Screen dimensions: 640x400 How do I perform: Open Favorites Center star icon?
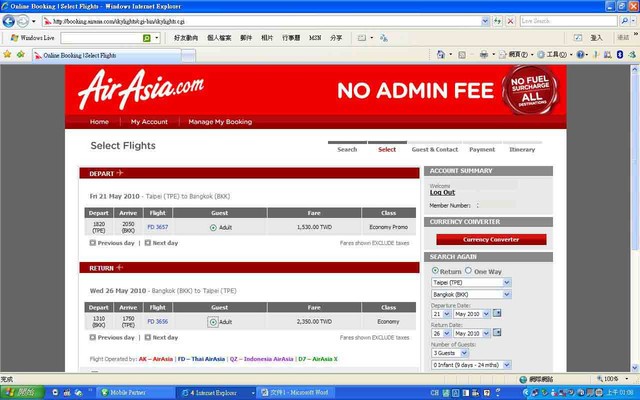pyautogui.click(x=7, y=54)
